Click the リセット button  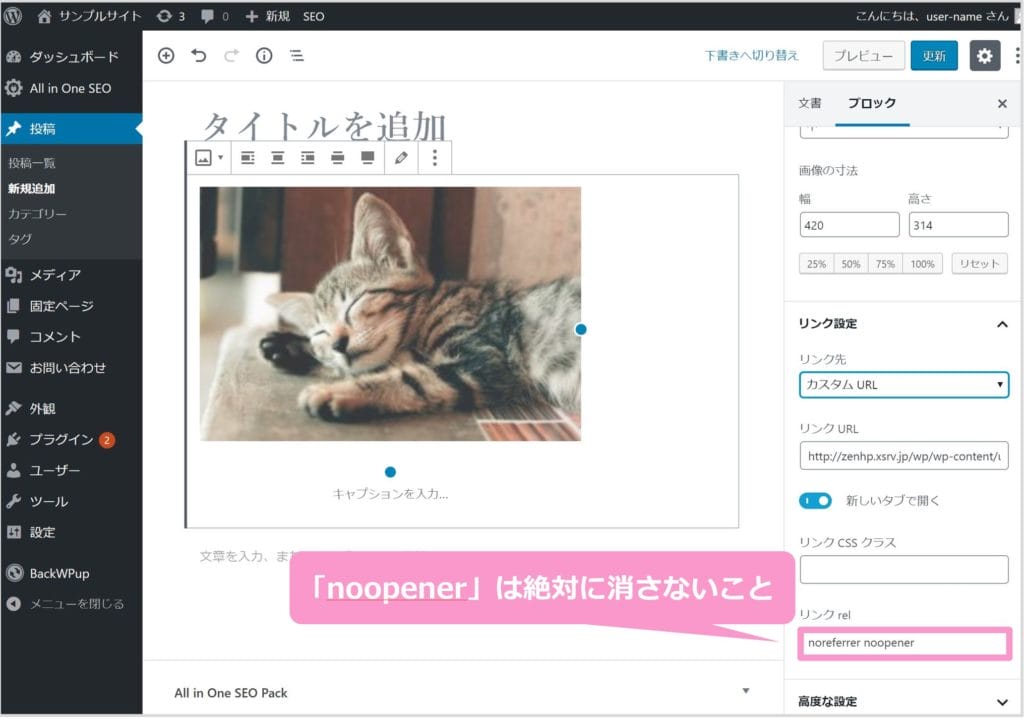(x=980, y=264)
